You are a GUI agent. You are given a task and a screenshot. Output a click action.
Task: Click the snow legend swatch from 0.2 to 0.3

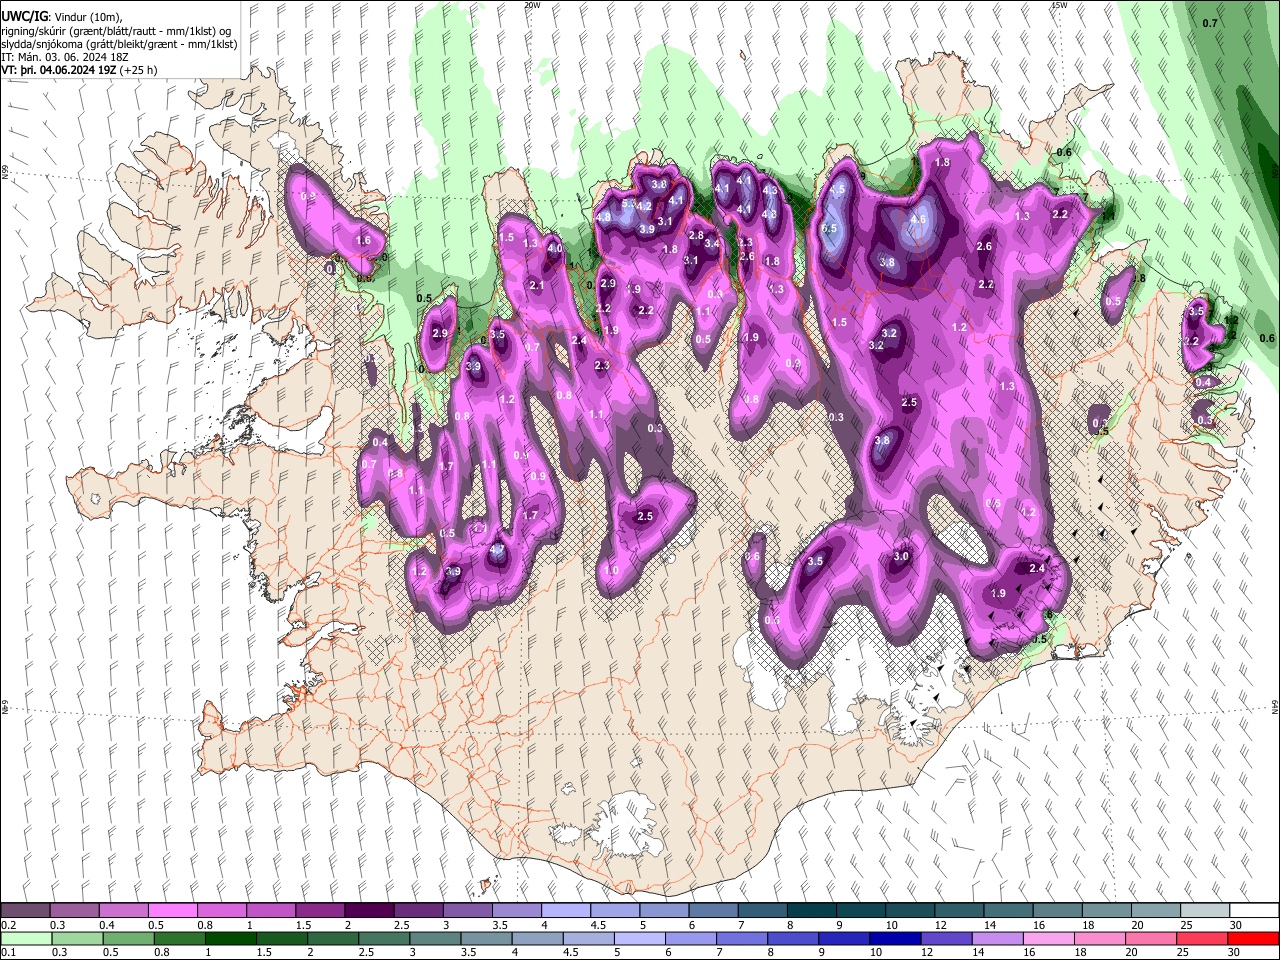pyautogui.click(x=25, y=910)
